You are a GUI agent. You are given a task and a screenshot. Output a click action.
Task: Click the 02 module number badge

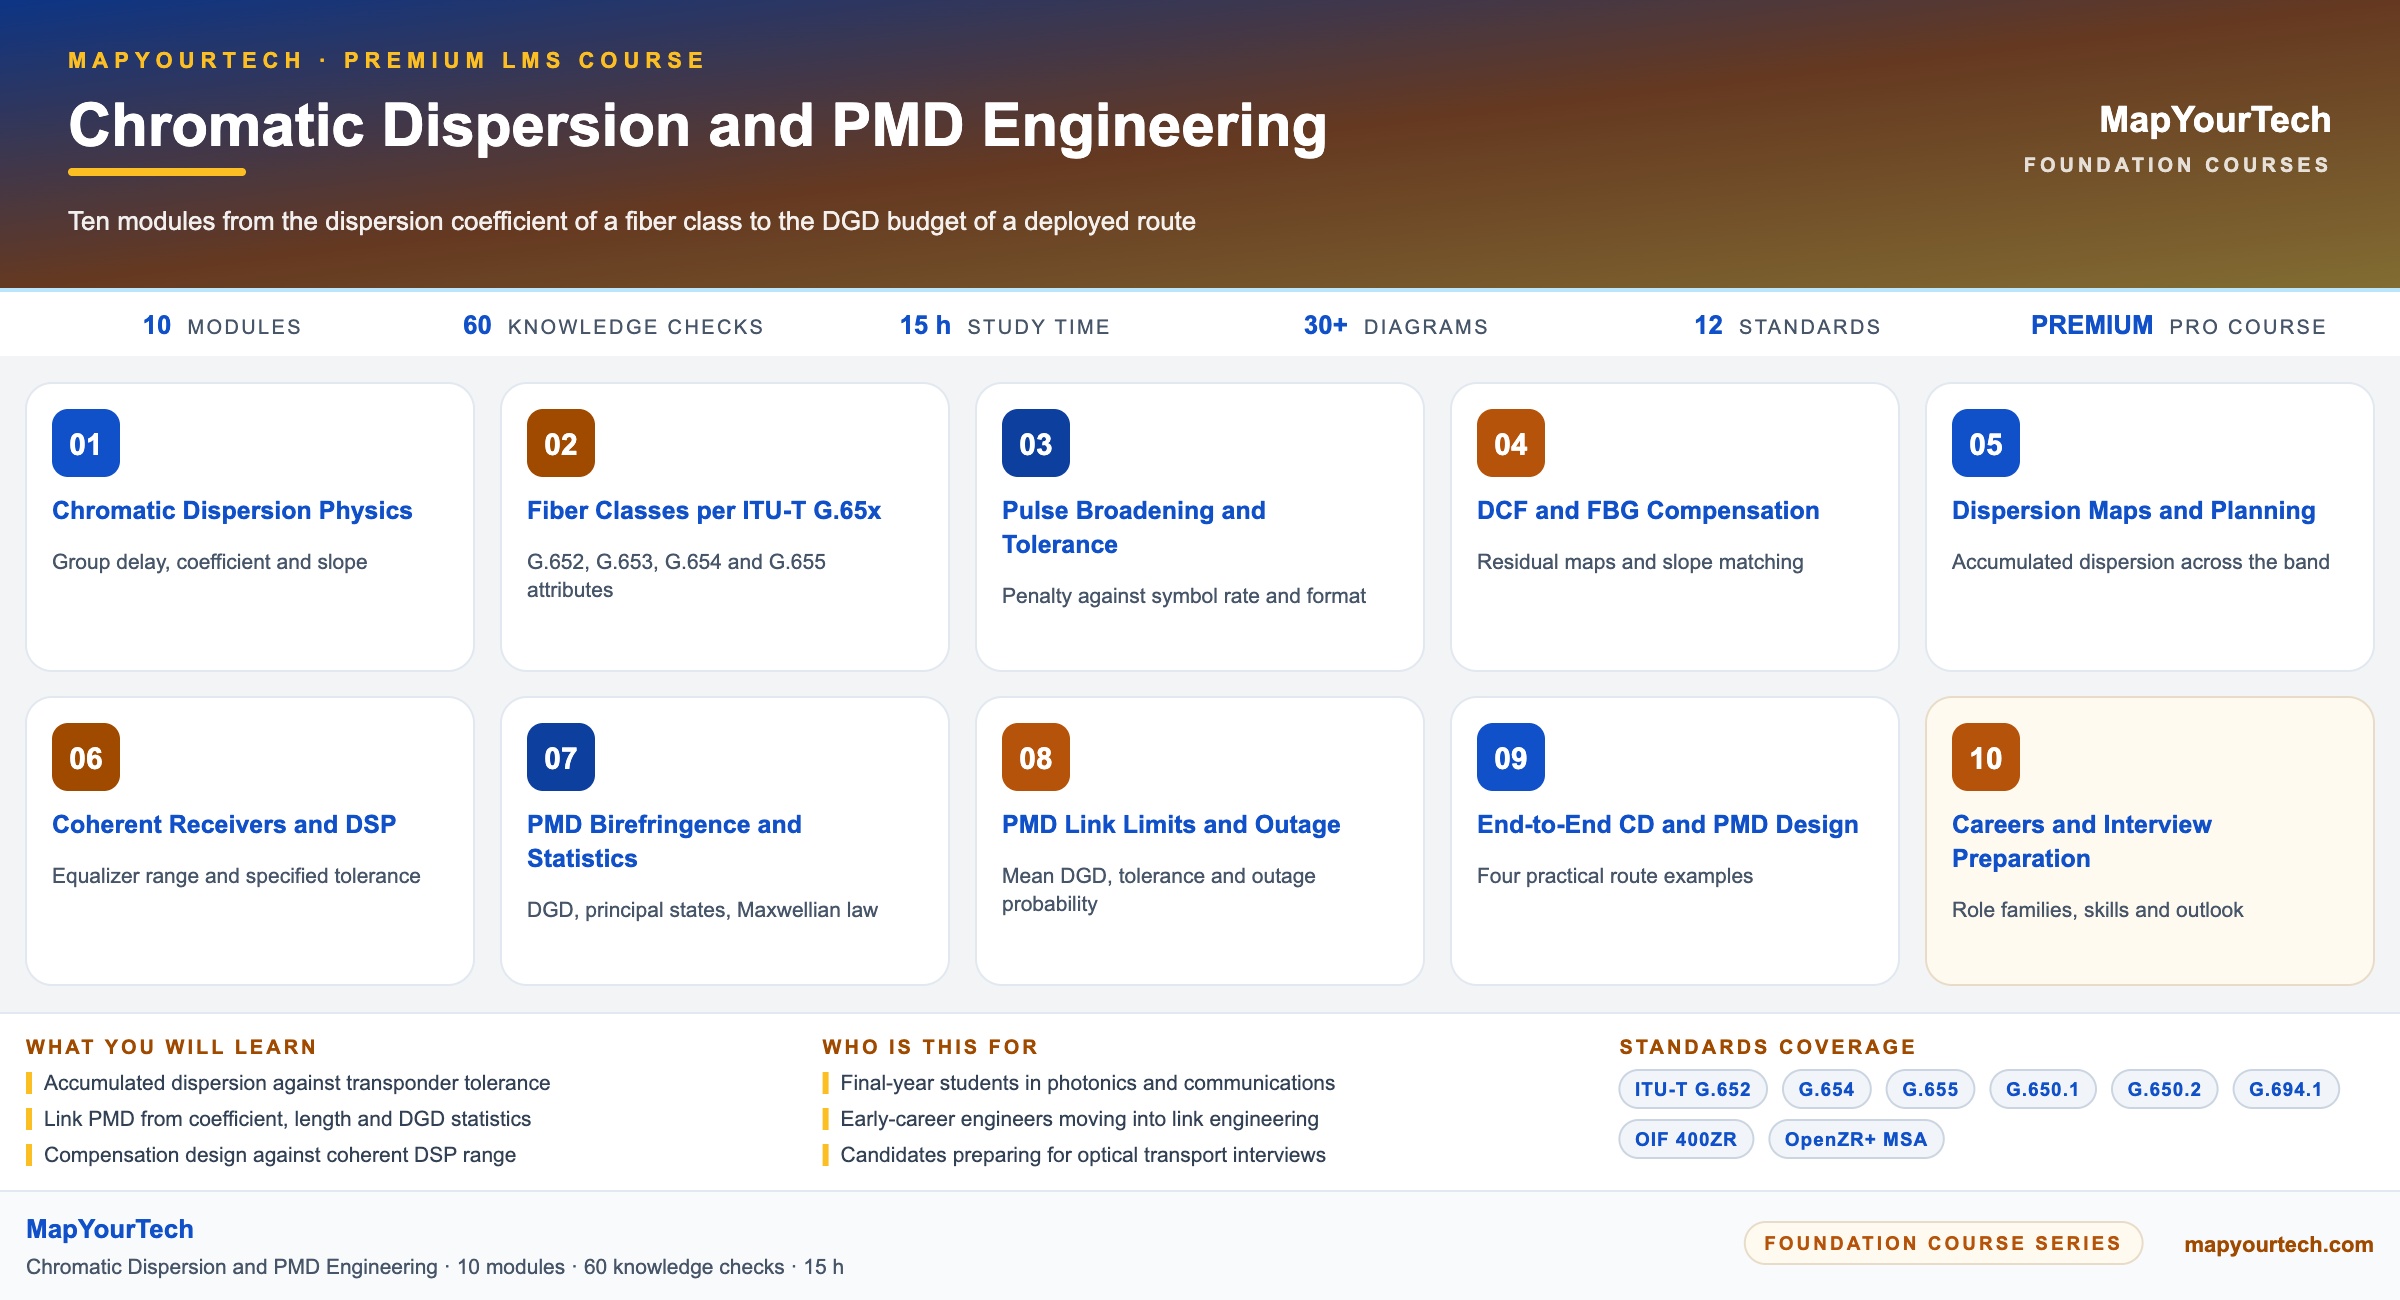pos(561,443)
